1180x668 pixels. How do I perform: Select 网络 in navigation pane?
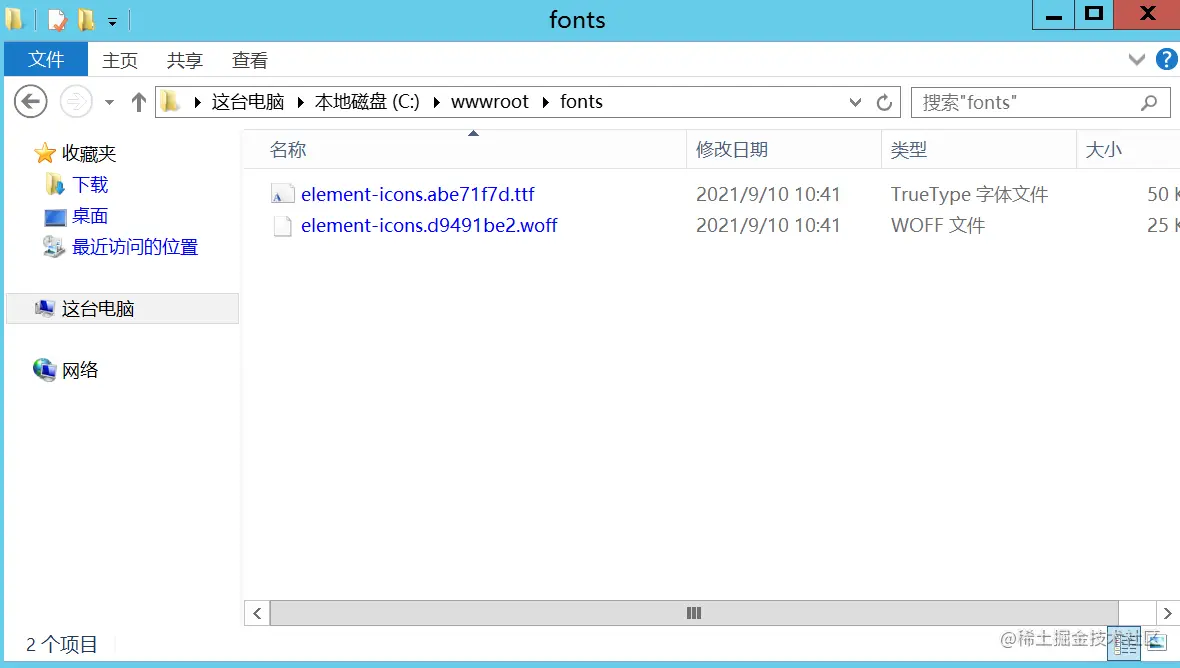tap(80, 370)
